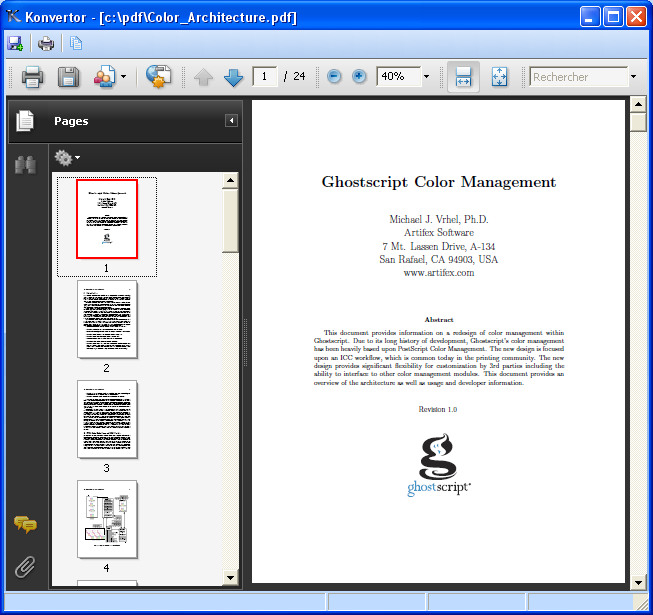Screen dimensions: 653x615
Task: Click the ghostscript logo in the page
Action: pos(439,465)
